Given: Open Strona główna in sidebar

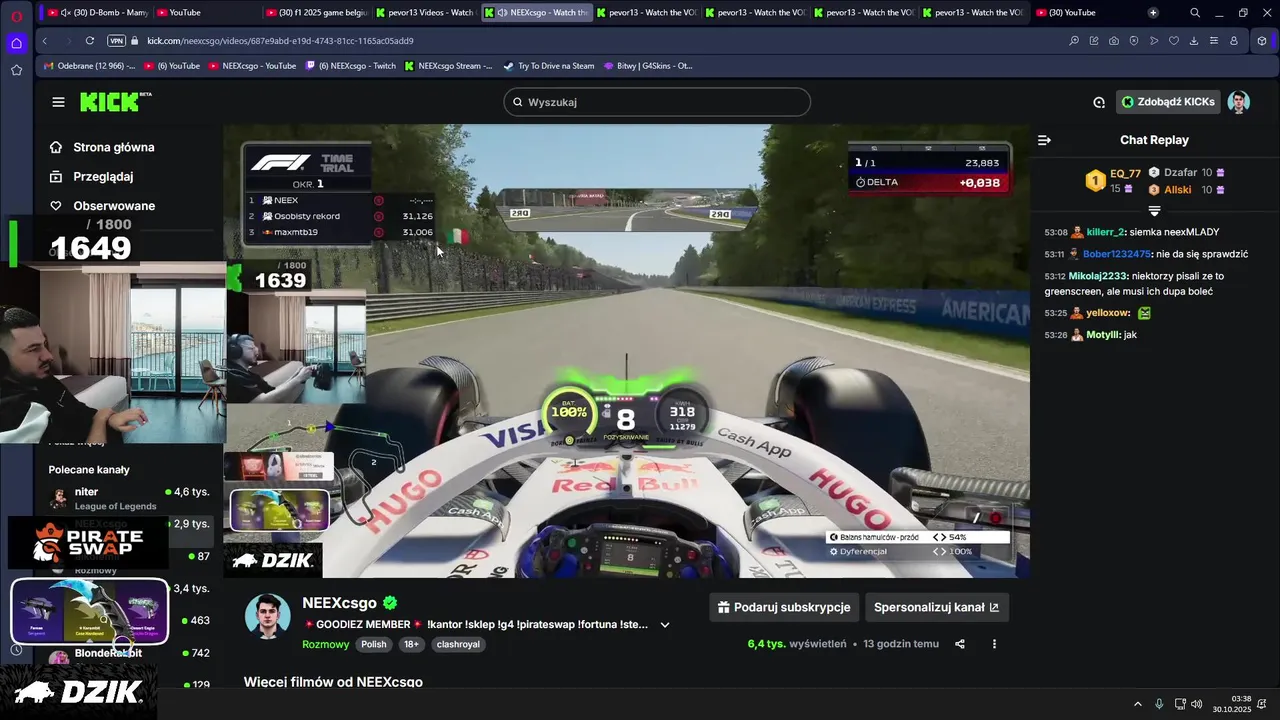Looking at the screenshot, I should coord(102,147).
